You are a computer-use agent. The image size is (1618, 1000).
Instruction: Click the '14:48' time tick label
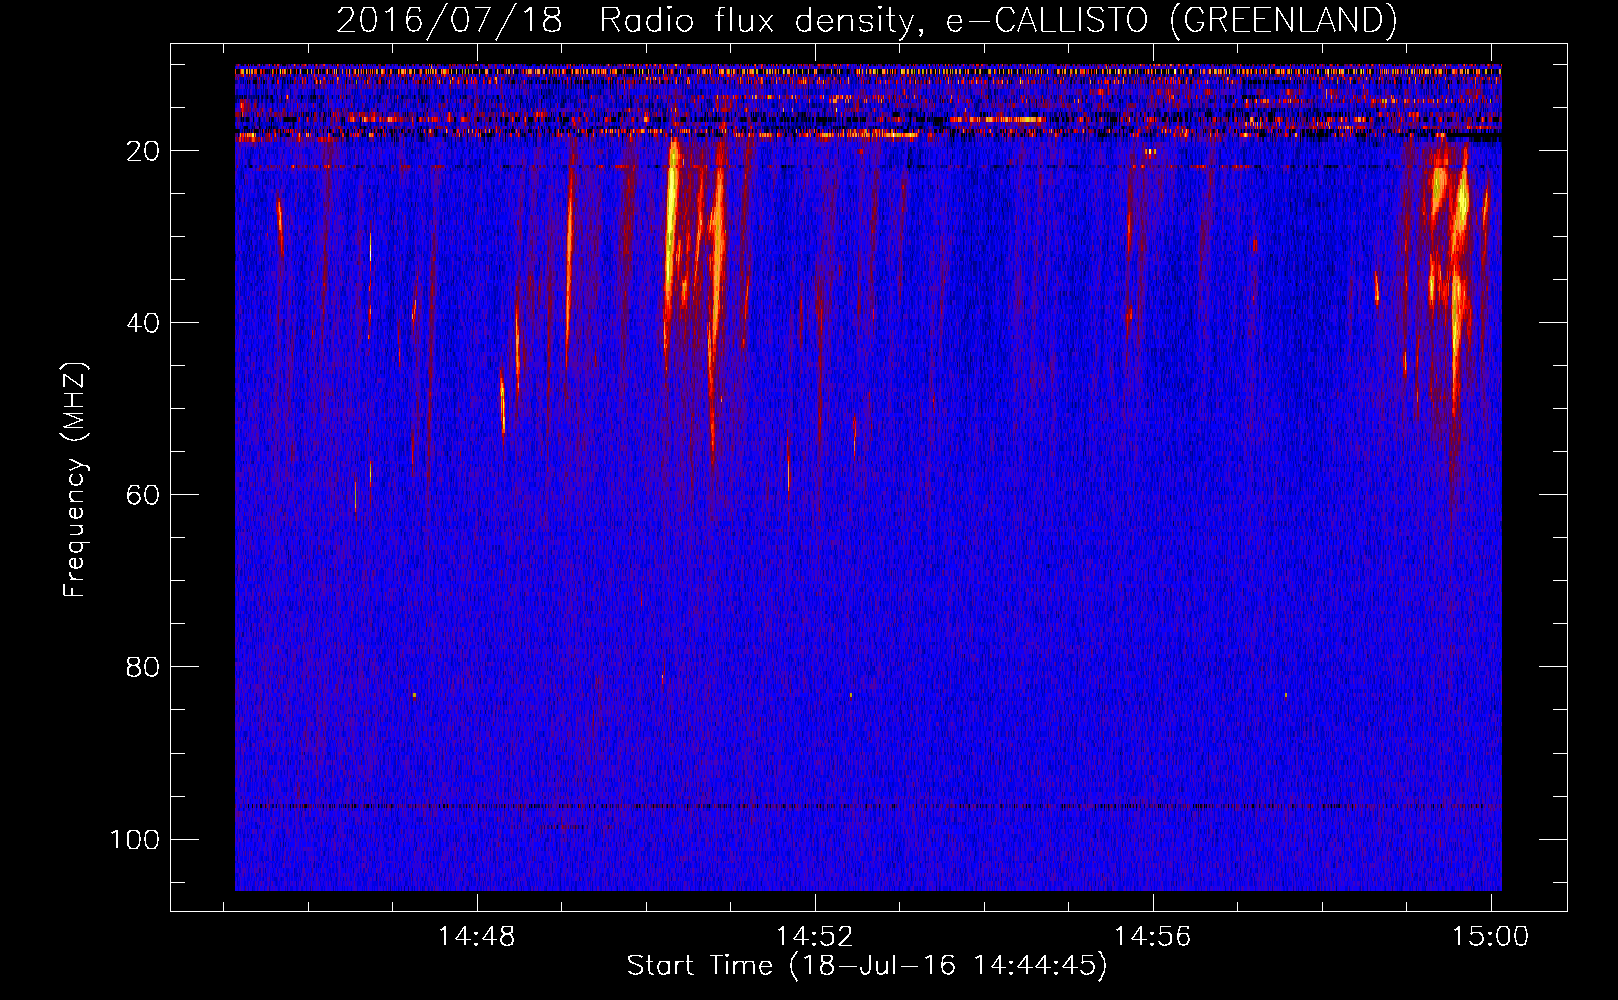pos(476,937)
